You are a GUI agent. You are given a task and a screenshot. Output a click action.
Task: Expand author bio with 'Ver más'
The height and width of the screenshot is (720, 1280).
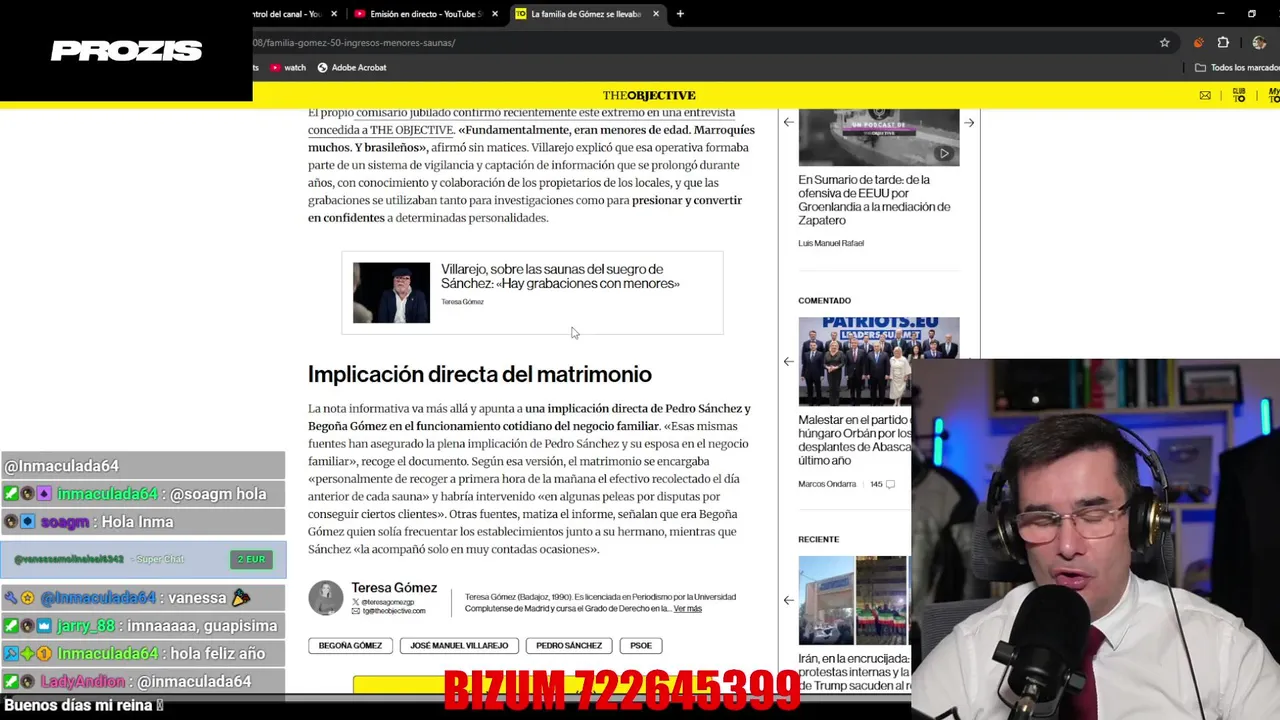[688, 608]
